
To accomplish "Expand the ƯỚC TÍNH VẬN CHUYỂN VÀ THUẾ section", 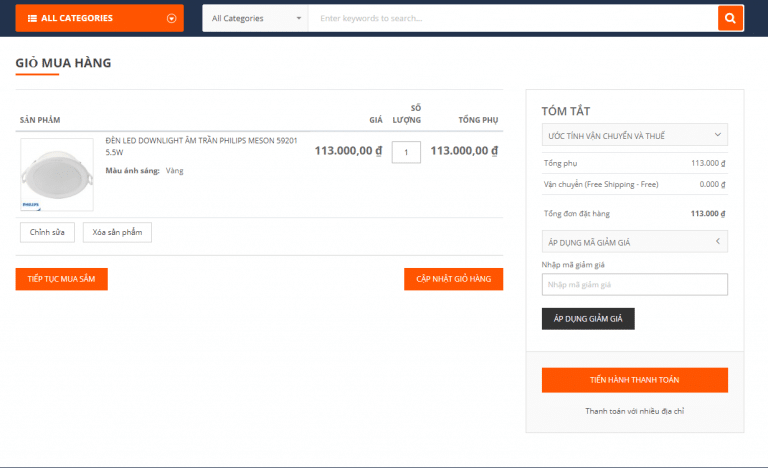I will click(x=634, y=135).
